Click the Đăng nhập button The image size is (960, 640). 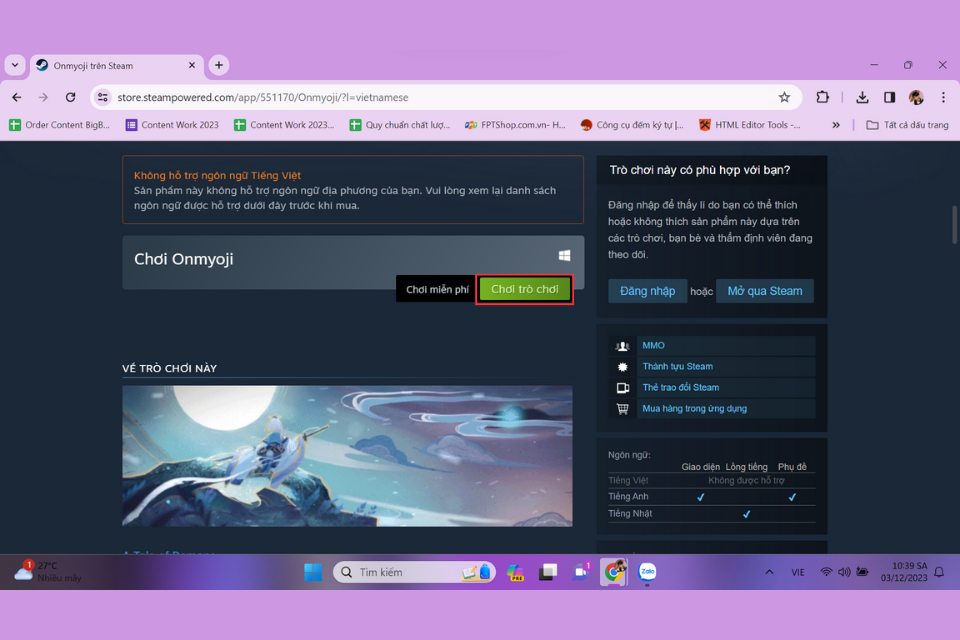tap(647, 291)
